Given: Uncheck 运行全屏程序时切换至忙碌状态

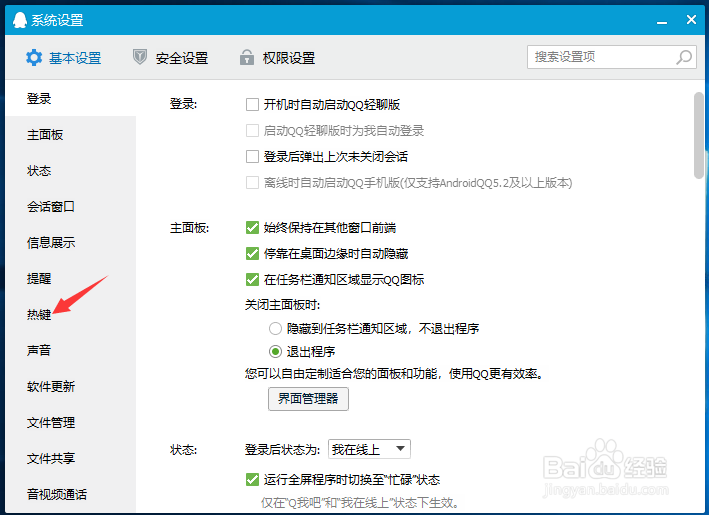Looking at the screenshot, I should click(252, 479).
